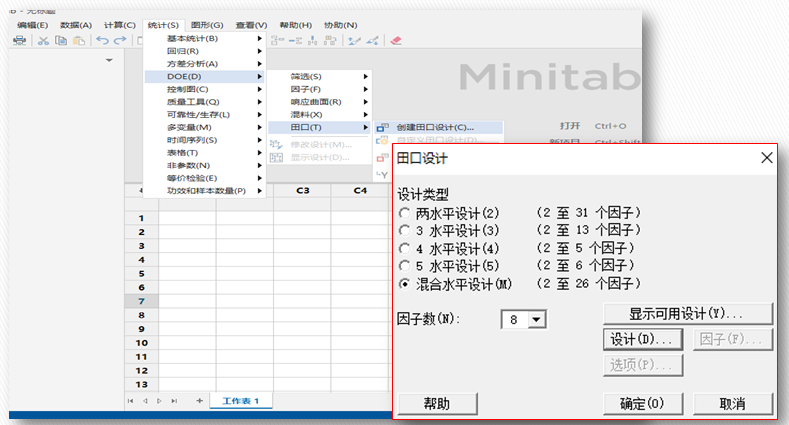The image size is (789, 425).
Task: Click the red eraser toolbar icon
Action: [x=396, y=41]
